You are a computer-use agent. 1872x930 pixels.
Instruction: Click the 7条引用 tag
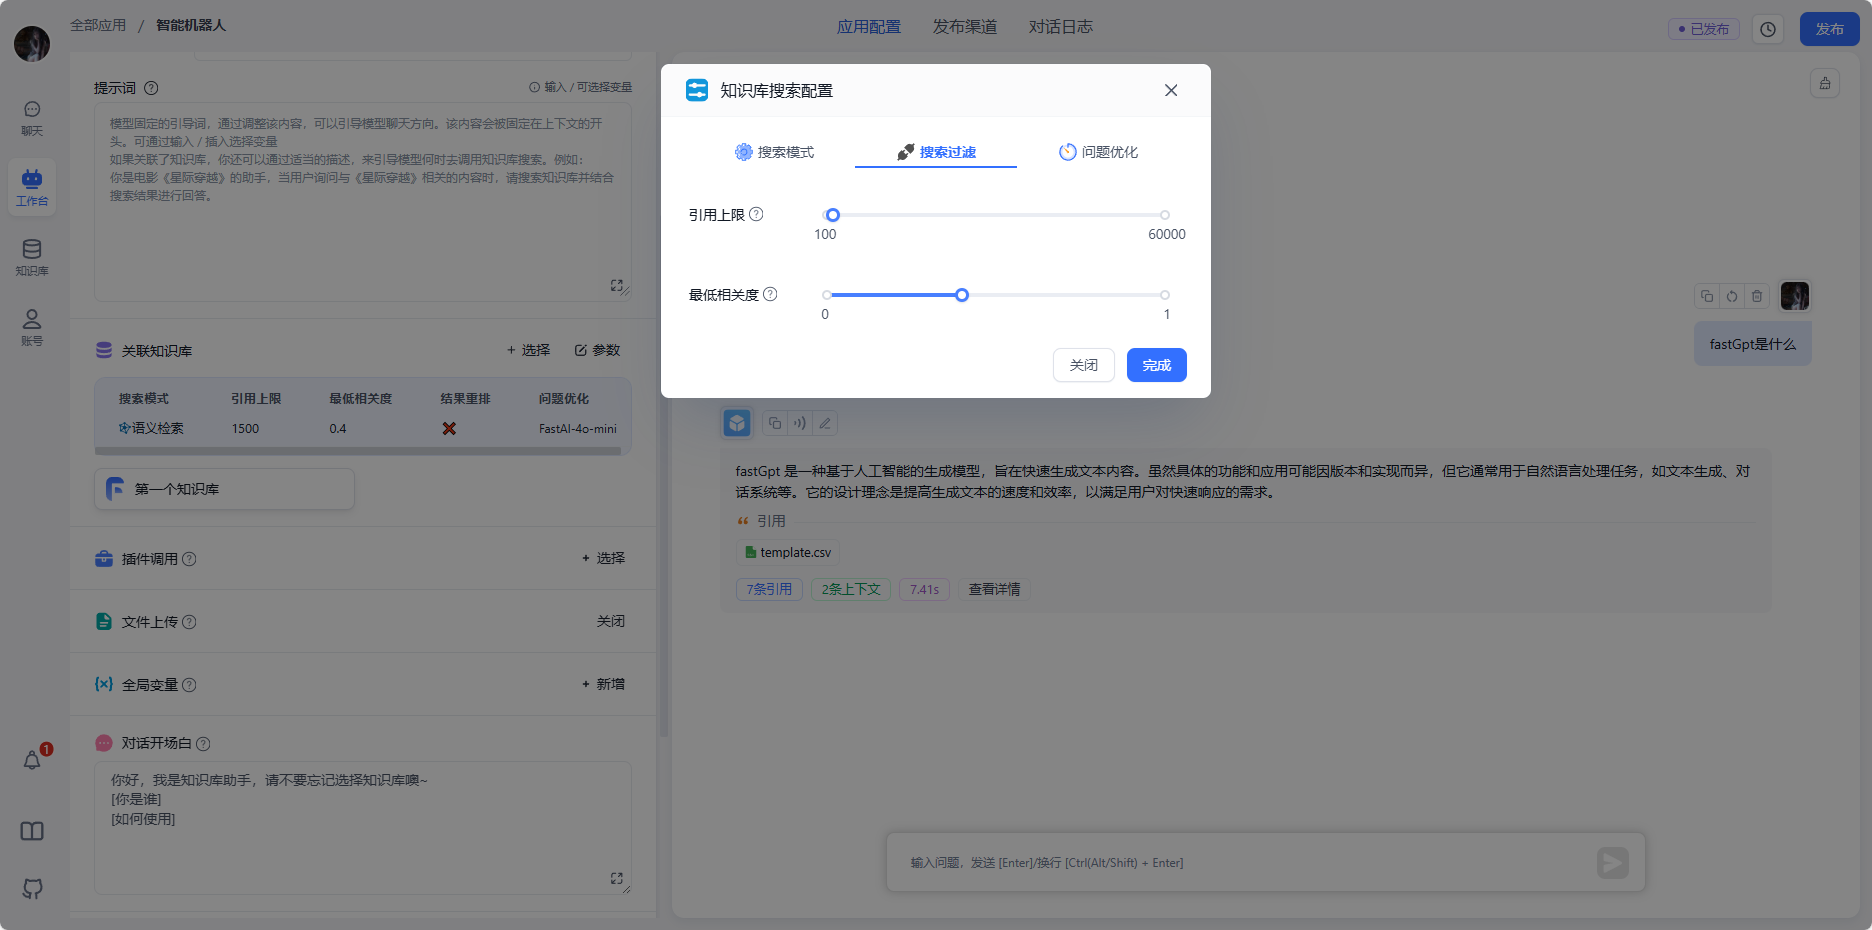(769, 589)
